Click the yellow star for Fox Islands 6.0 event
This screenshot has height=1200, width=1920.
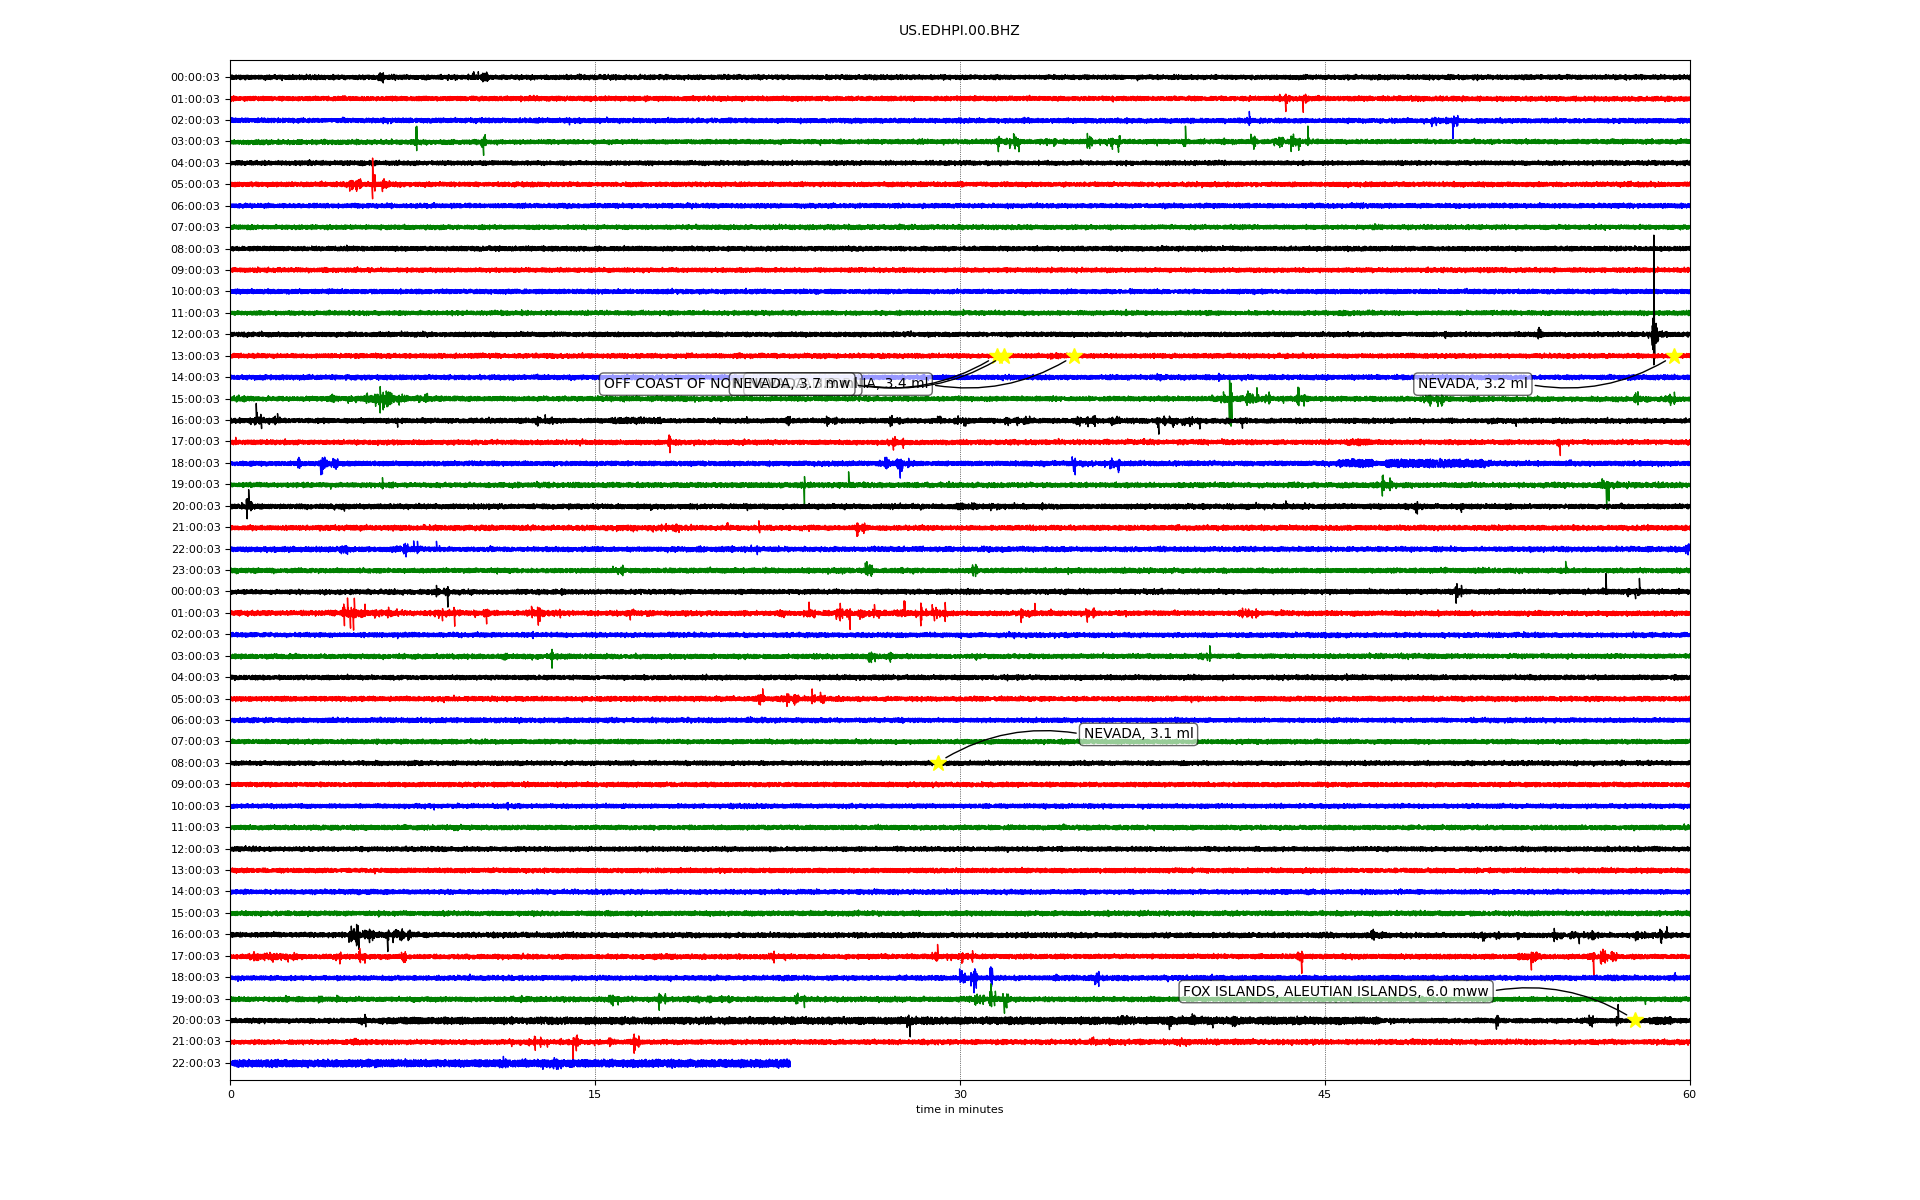[x=1635, y=1021]
